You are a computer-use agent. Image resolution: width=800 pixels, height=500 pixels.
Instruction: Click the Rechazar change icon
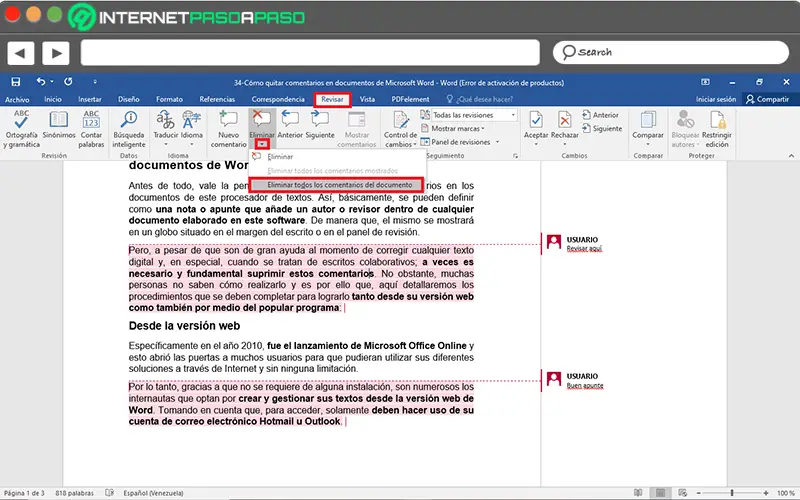tap(564, 120)
